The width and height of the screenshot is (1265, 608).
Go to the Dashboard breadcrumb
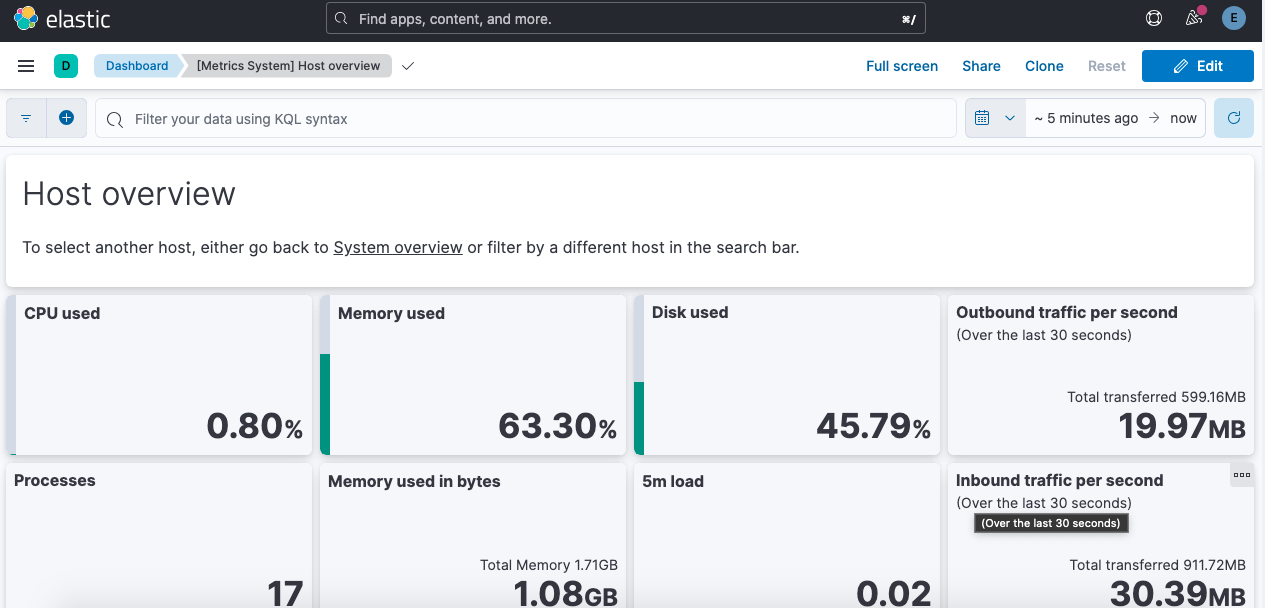[137, 66]
